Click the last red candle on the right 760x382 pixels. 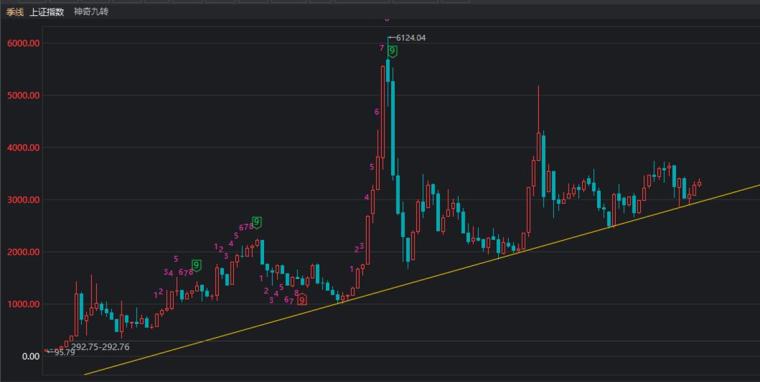click(x=699, y=184)
